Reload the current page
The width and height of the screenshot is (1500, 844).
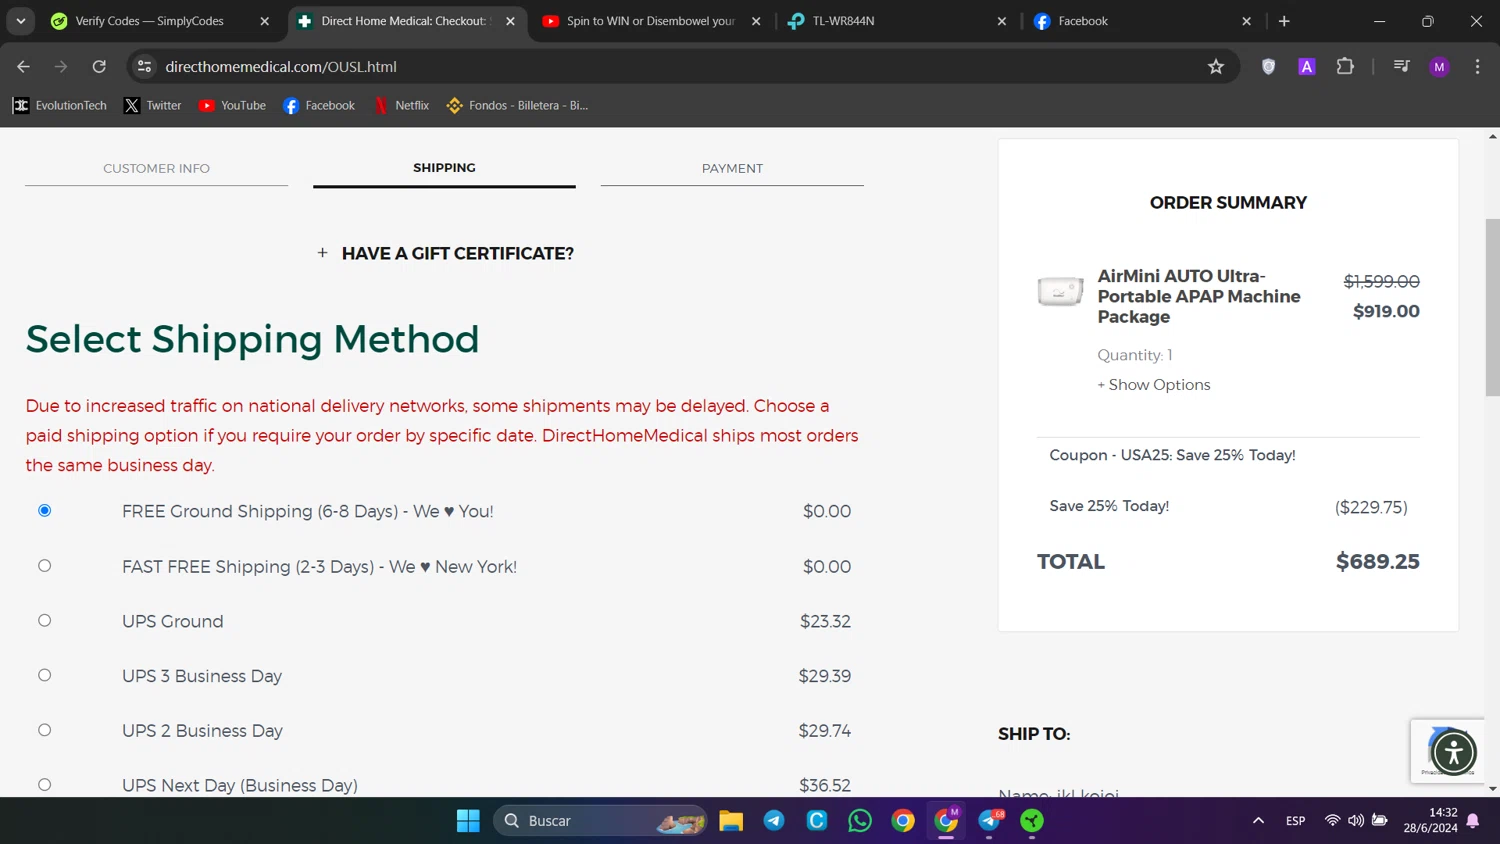pos(99,66)
